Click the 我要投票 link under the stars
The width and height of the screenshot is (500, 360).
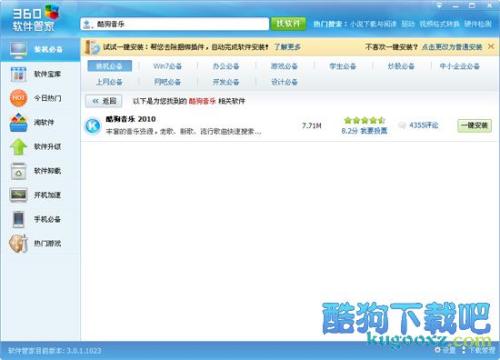(374, 131)
